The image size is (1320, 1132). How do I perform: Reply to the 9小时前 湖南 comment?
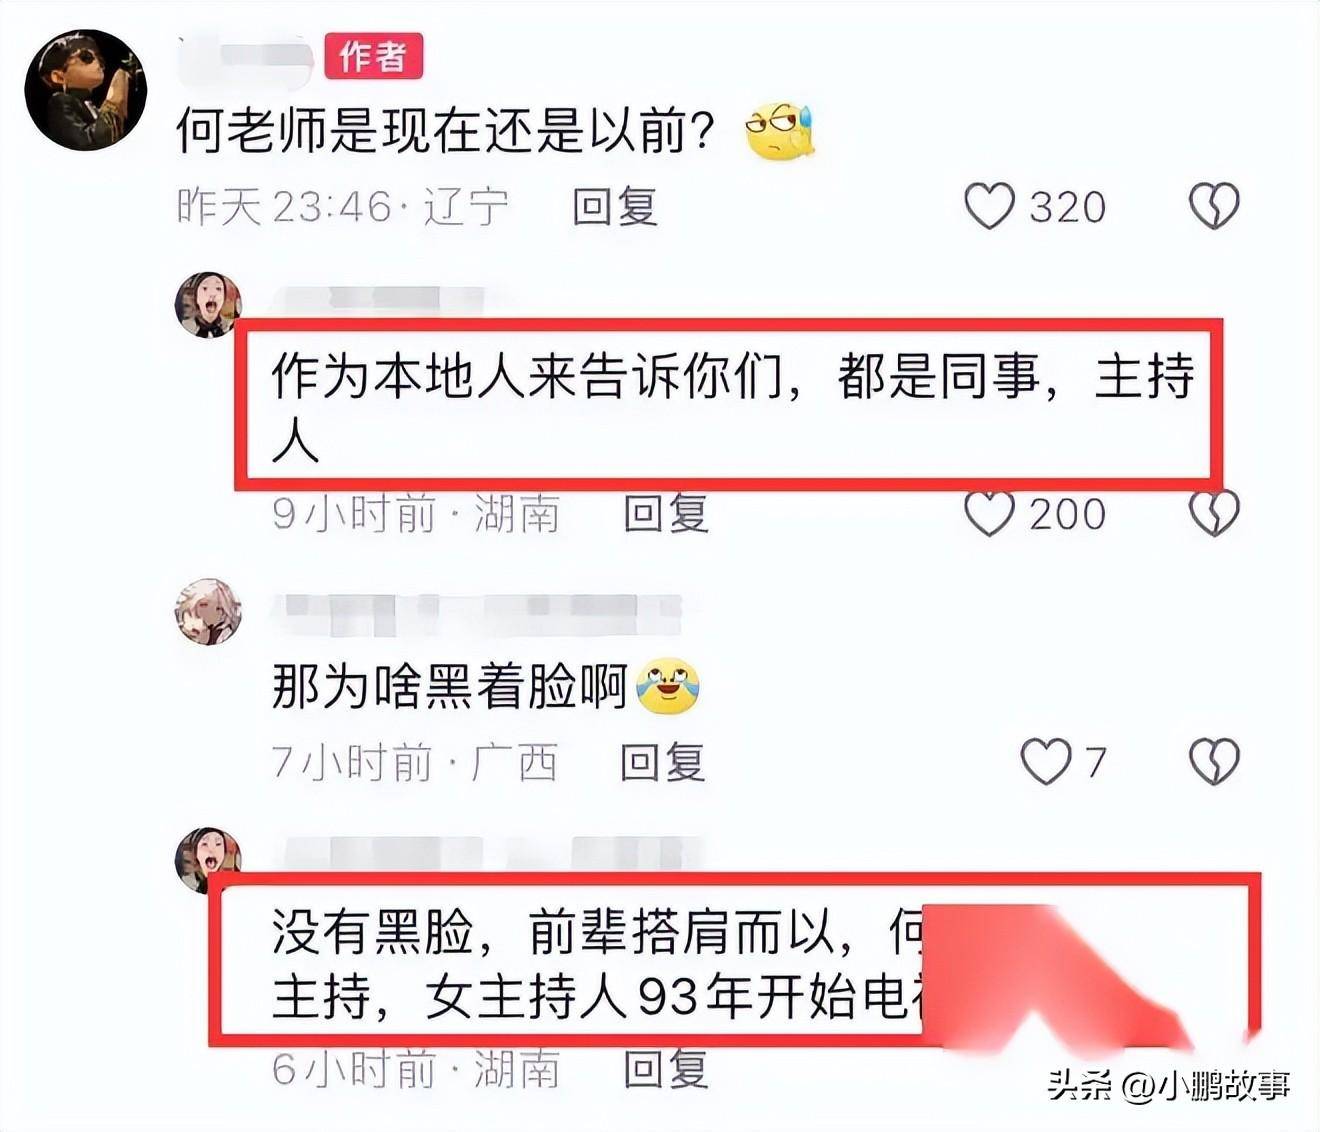[666, 514]
